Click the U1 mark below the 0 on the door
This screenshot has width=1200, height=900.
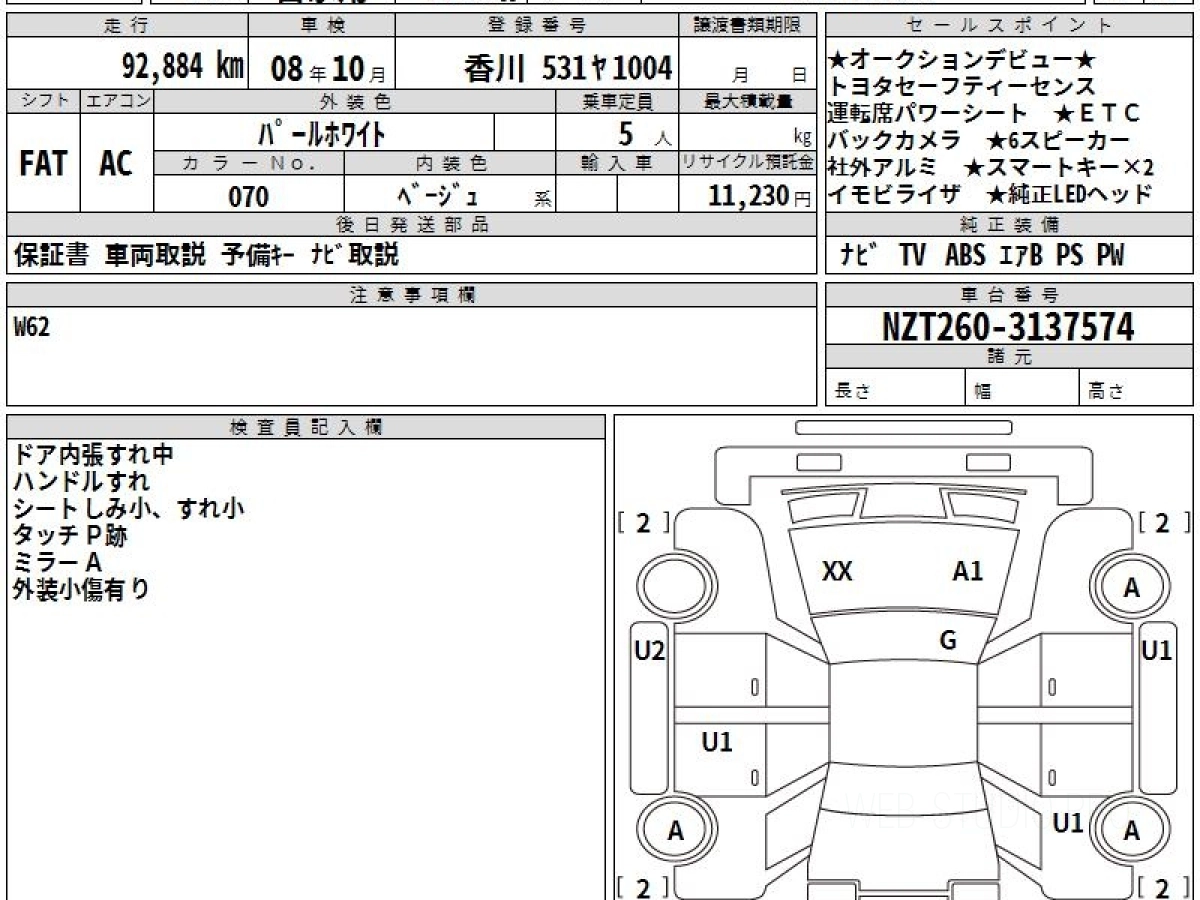point(717,742)
